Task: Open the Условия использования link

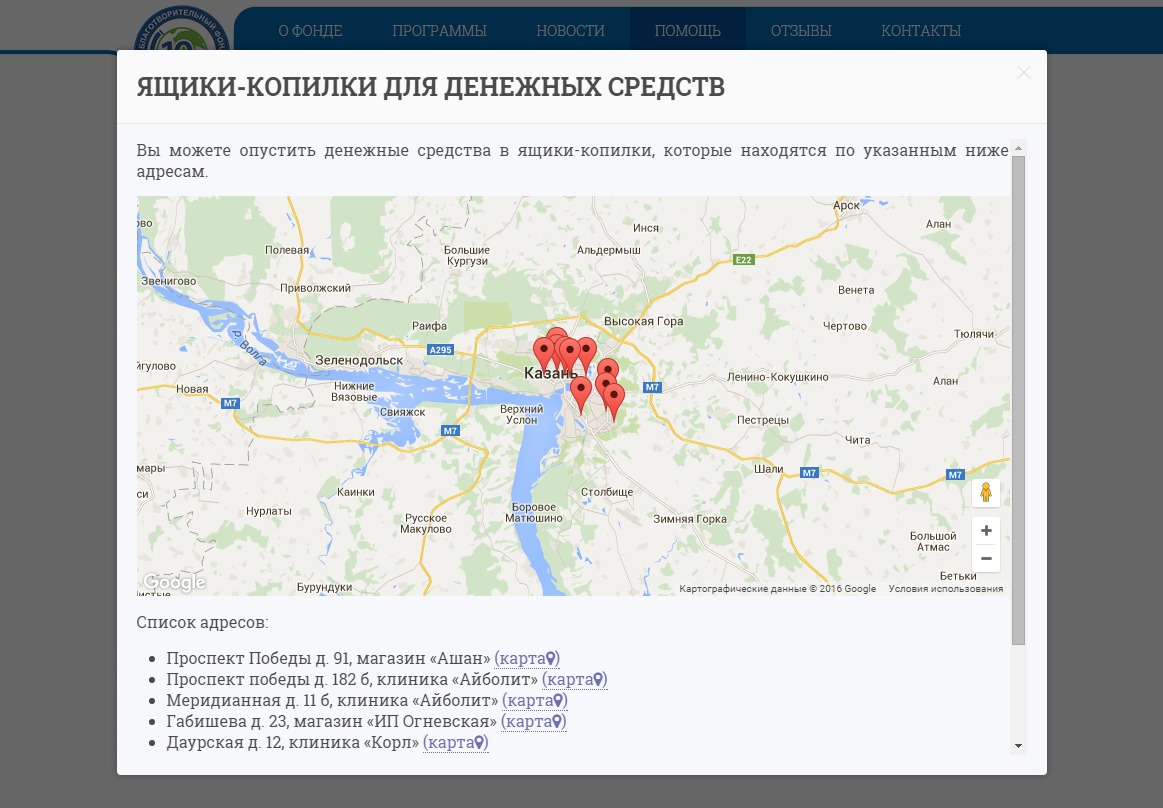Action: 946,588
